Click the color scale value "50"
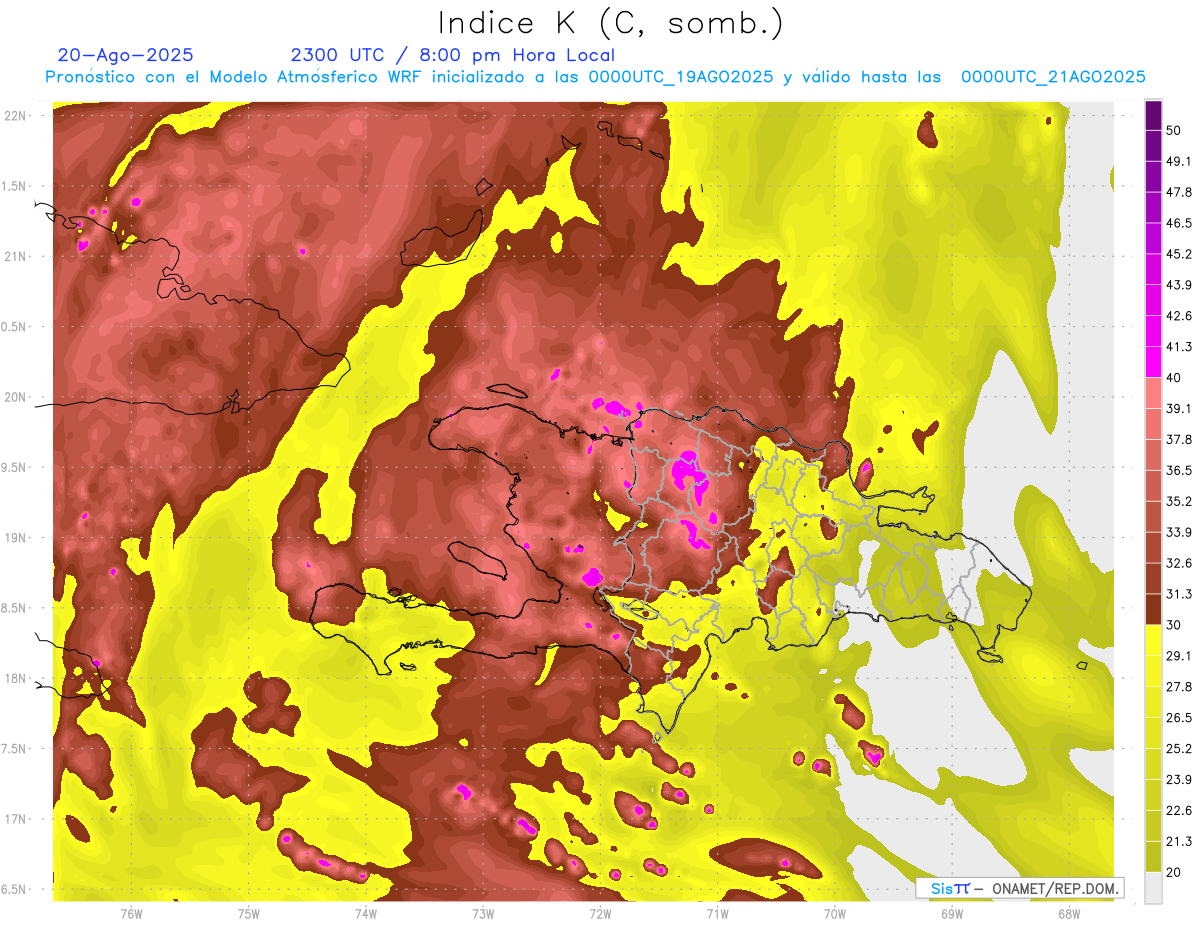1200x927 pixels. tap(1173, 130)
